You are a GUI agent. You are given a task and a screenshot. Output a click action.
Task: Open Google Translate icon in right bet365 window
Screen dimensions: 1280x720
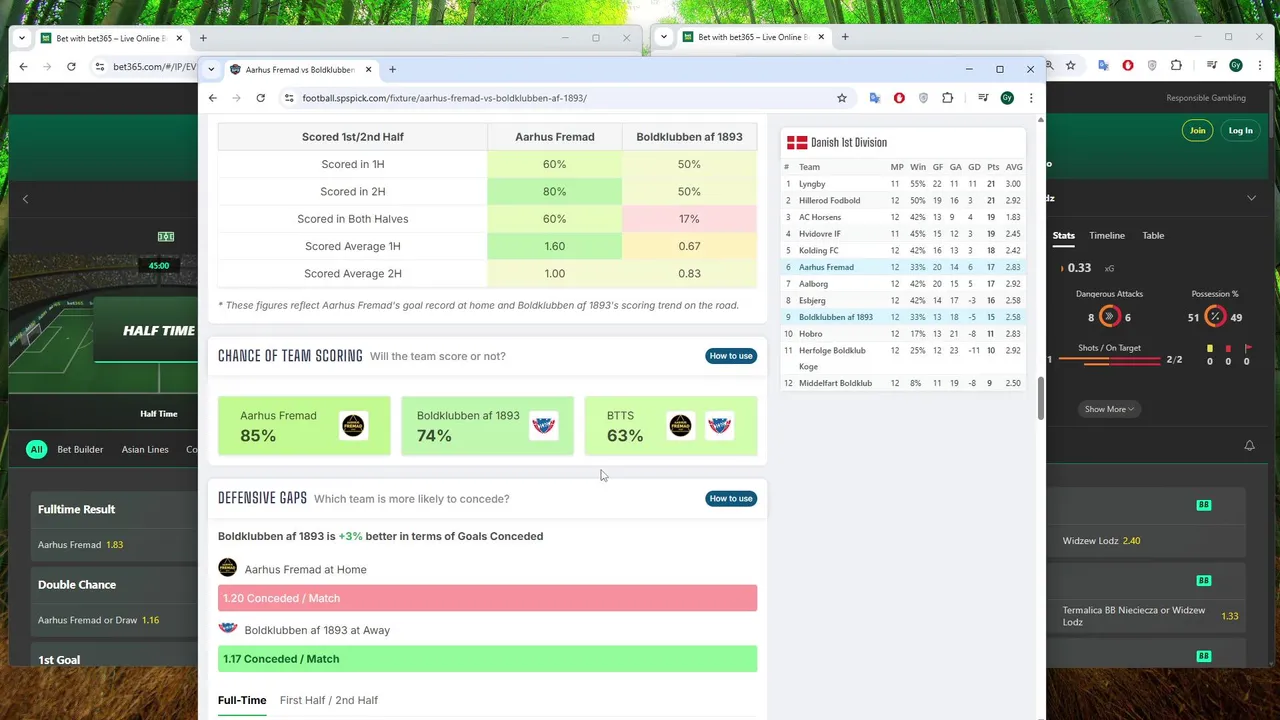(x=1103, y=65)
